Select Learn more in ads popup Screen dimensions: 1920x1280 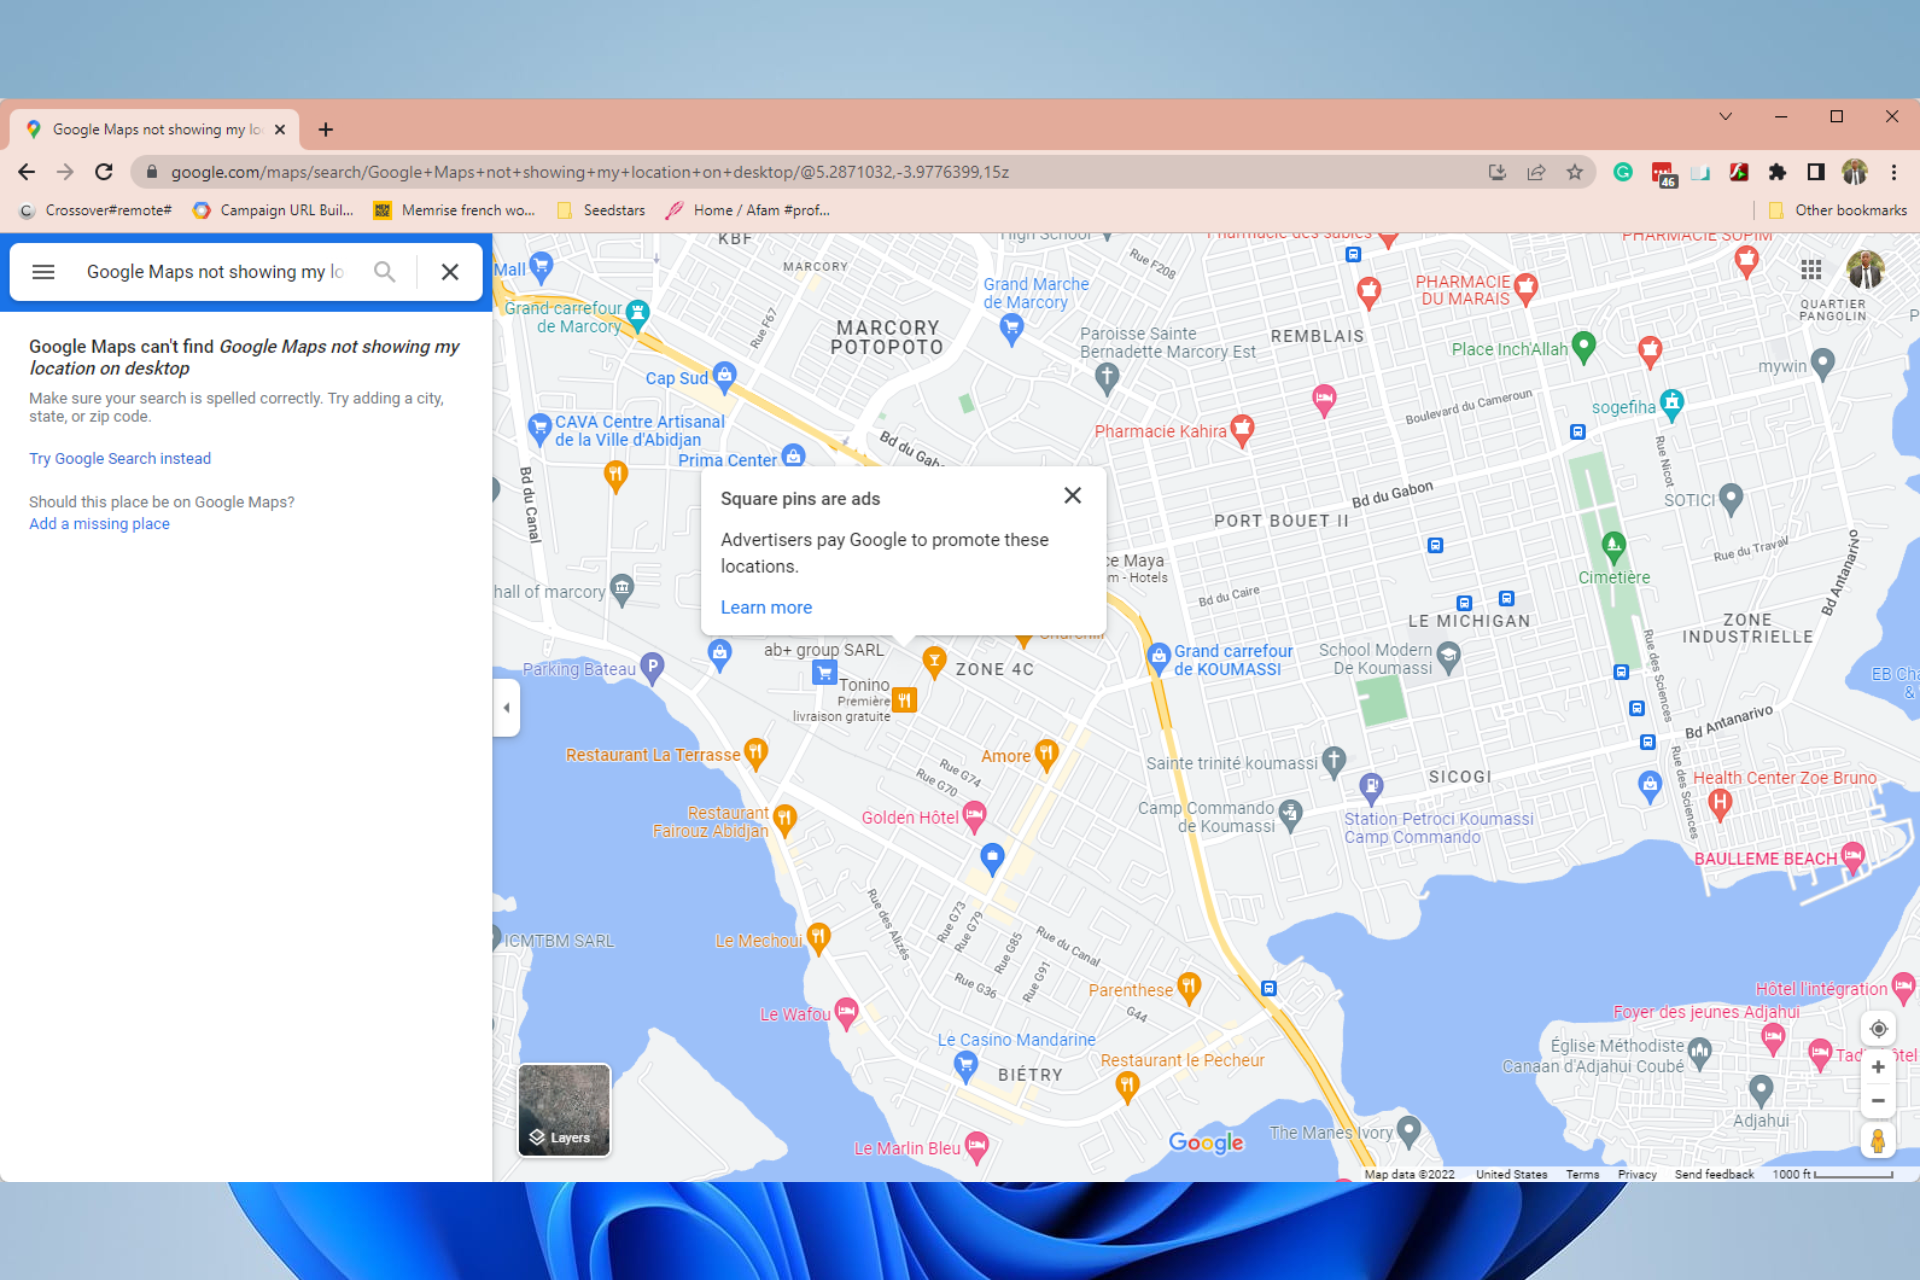(767, 607)
